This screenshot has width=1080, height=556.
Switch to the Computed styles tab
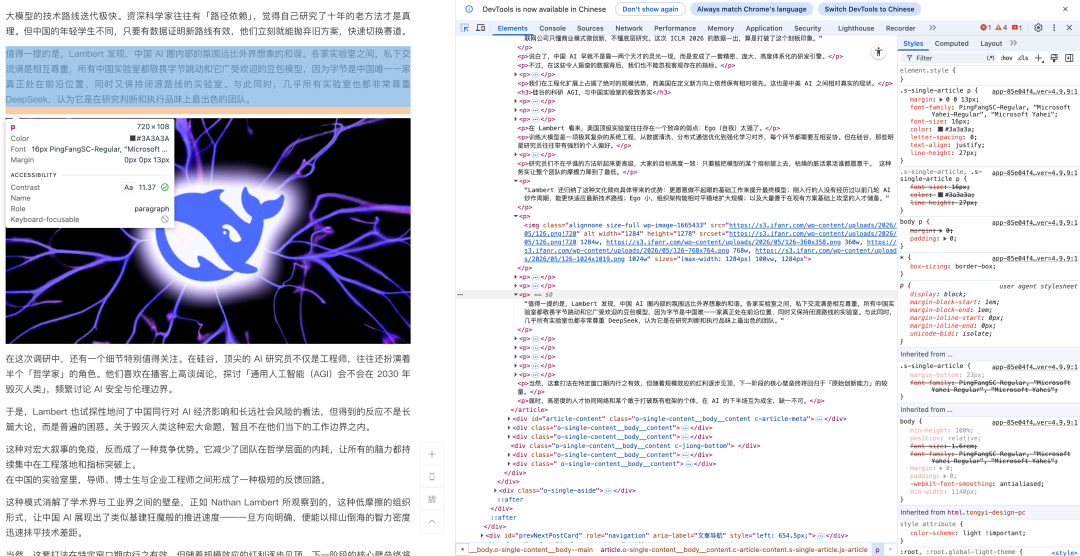[x=951, y=43]
